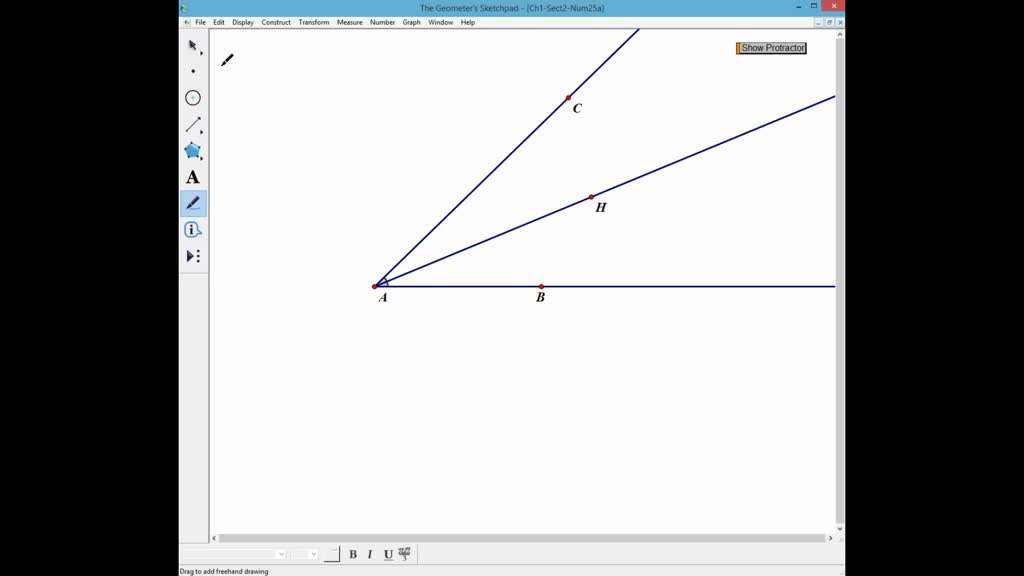Click the math symbol formatting control

point(403,553)
